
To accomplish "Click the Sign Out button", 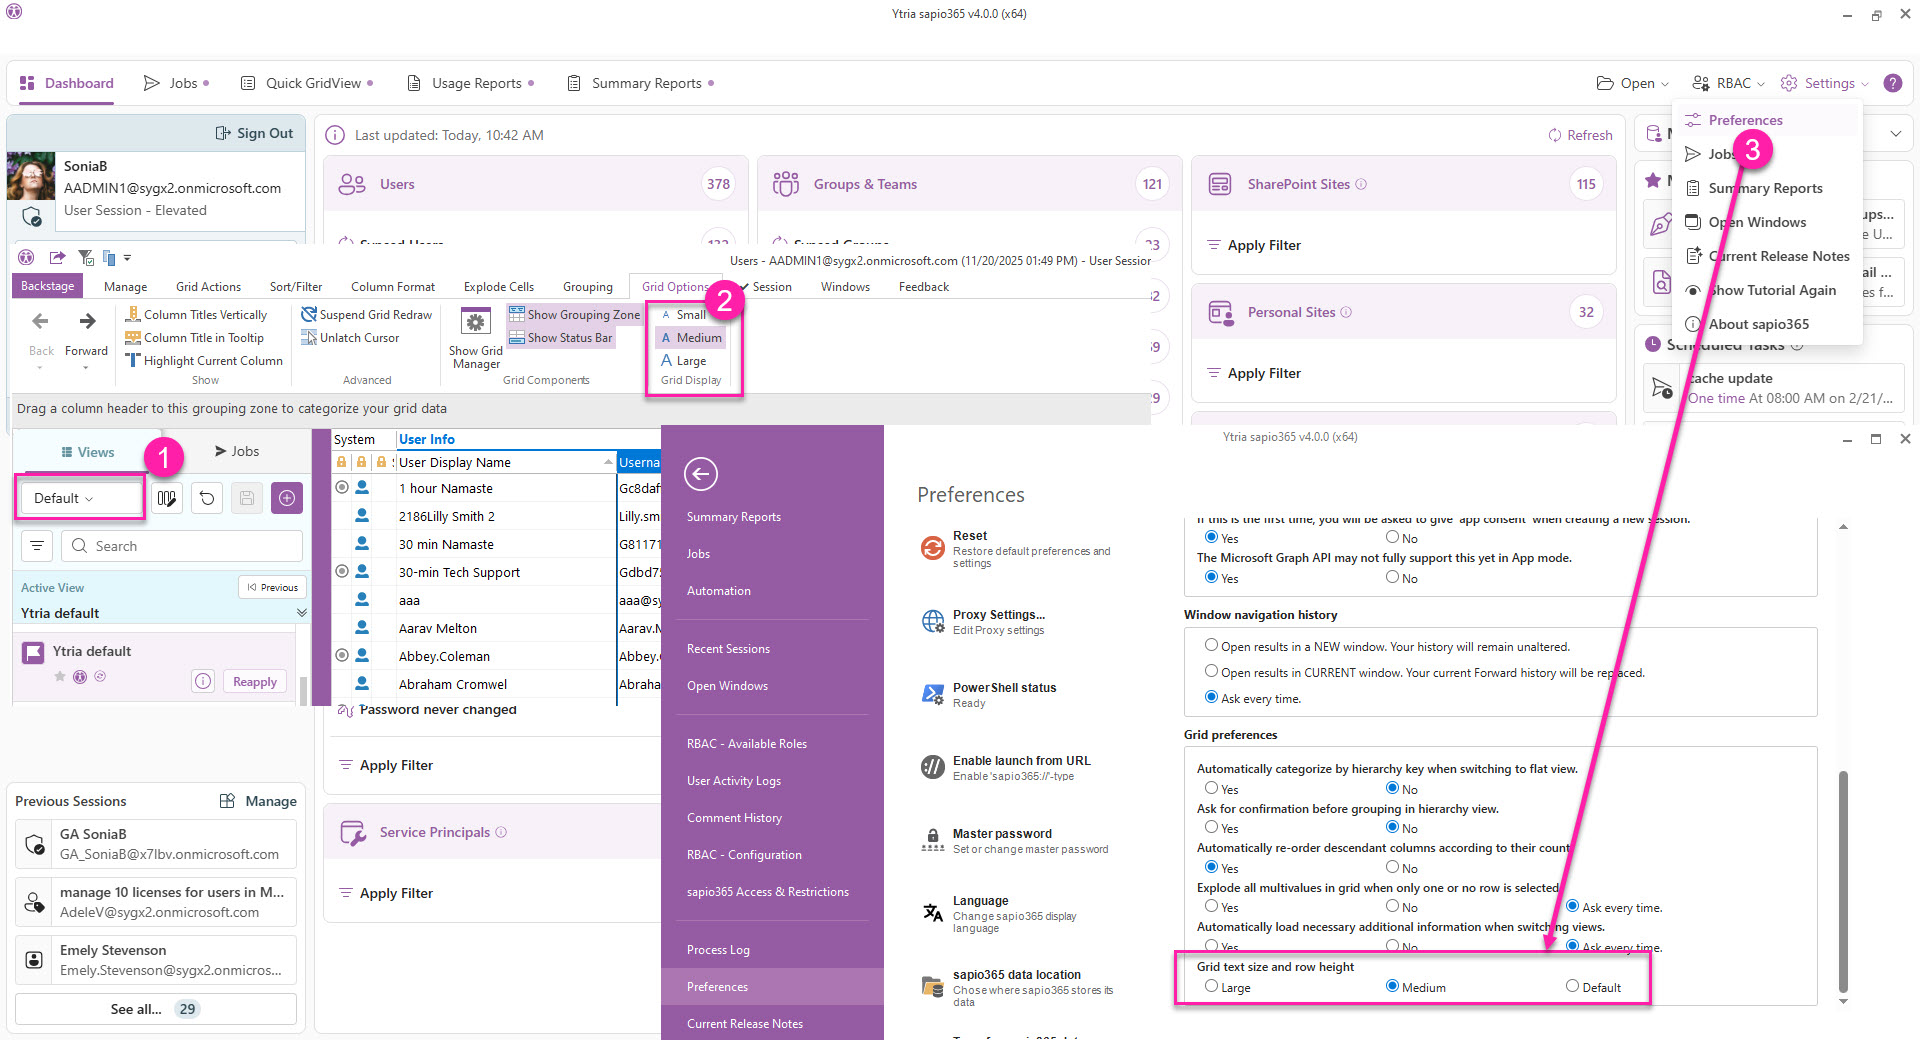I will coord(255,133).
